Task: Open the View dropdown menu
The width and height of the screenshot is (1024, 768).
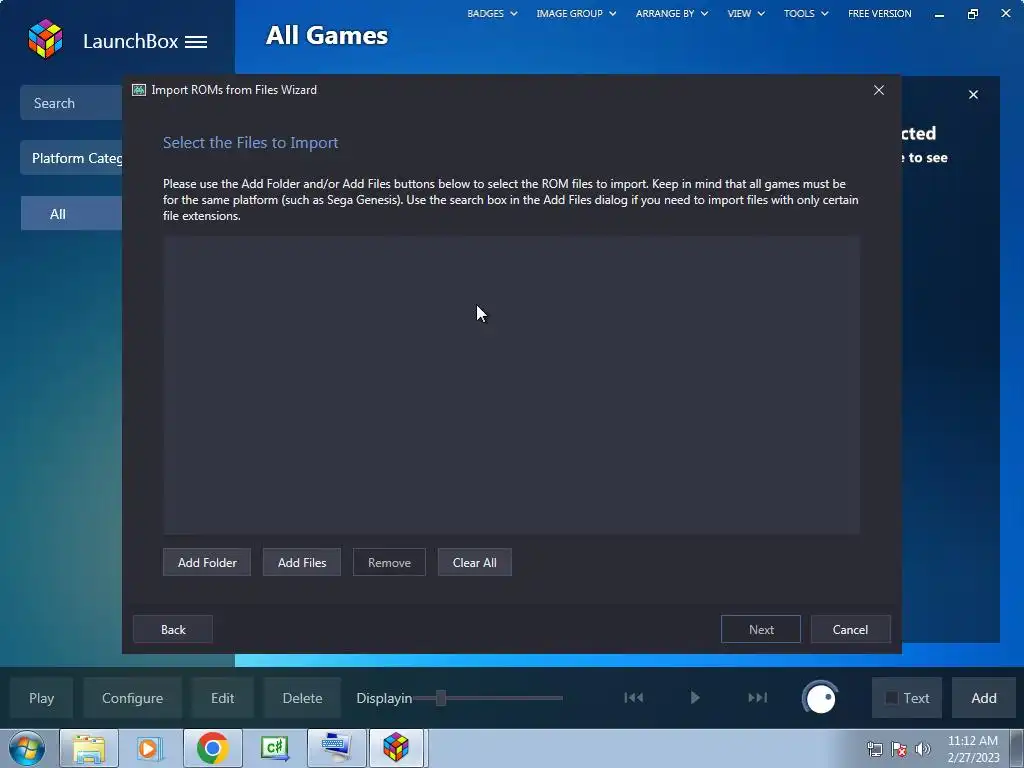Action: (746, 13)
